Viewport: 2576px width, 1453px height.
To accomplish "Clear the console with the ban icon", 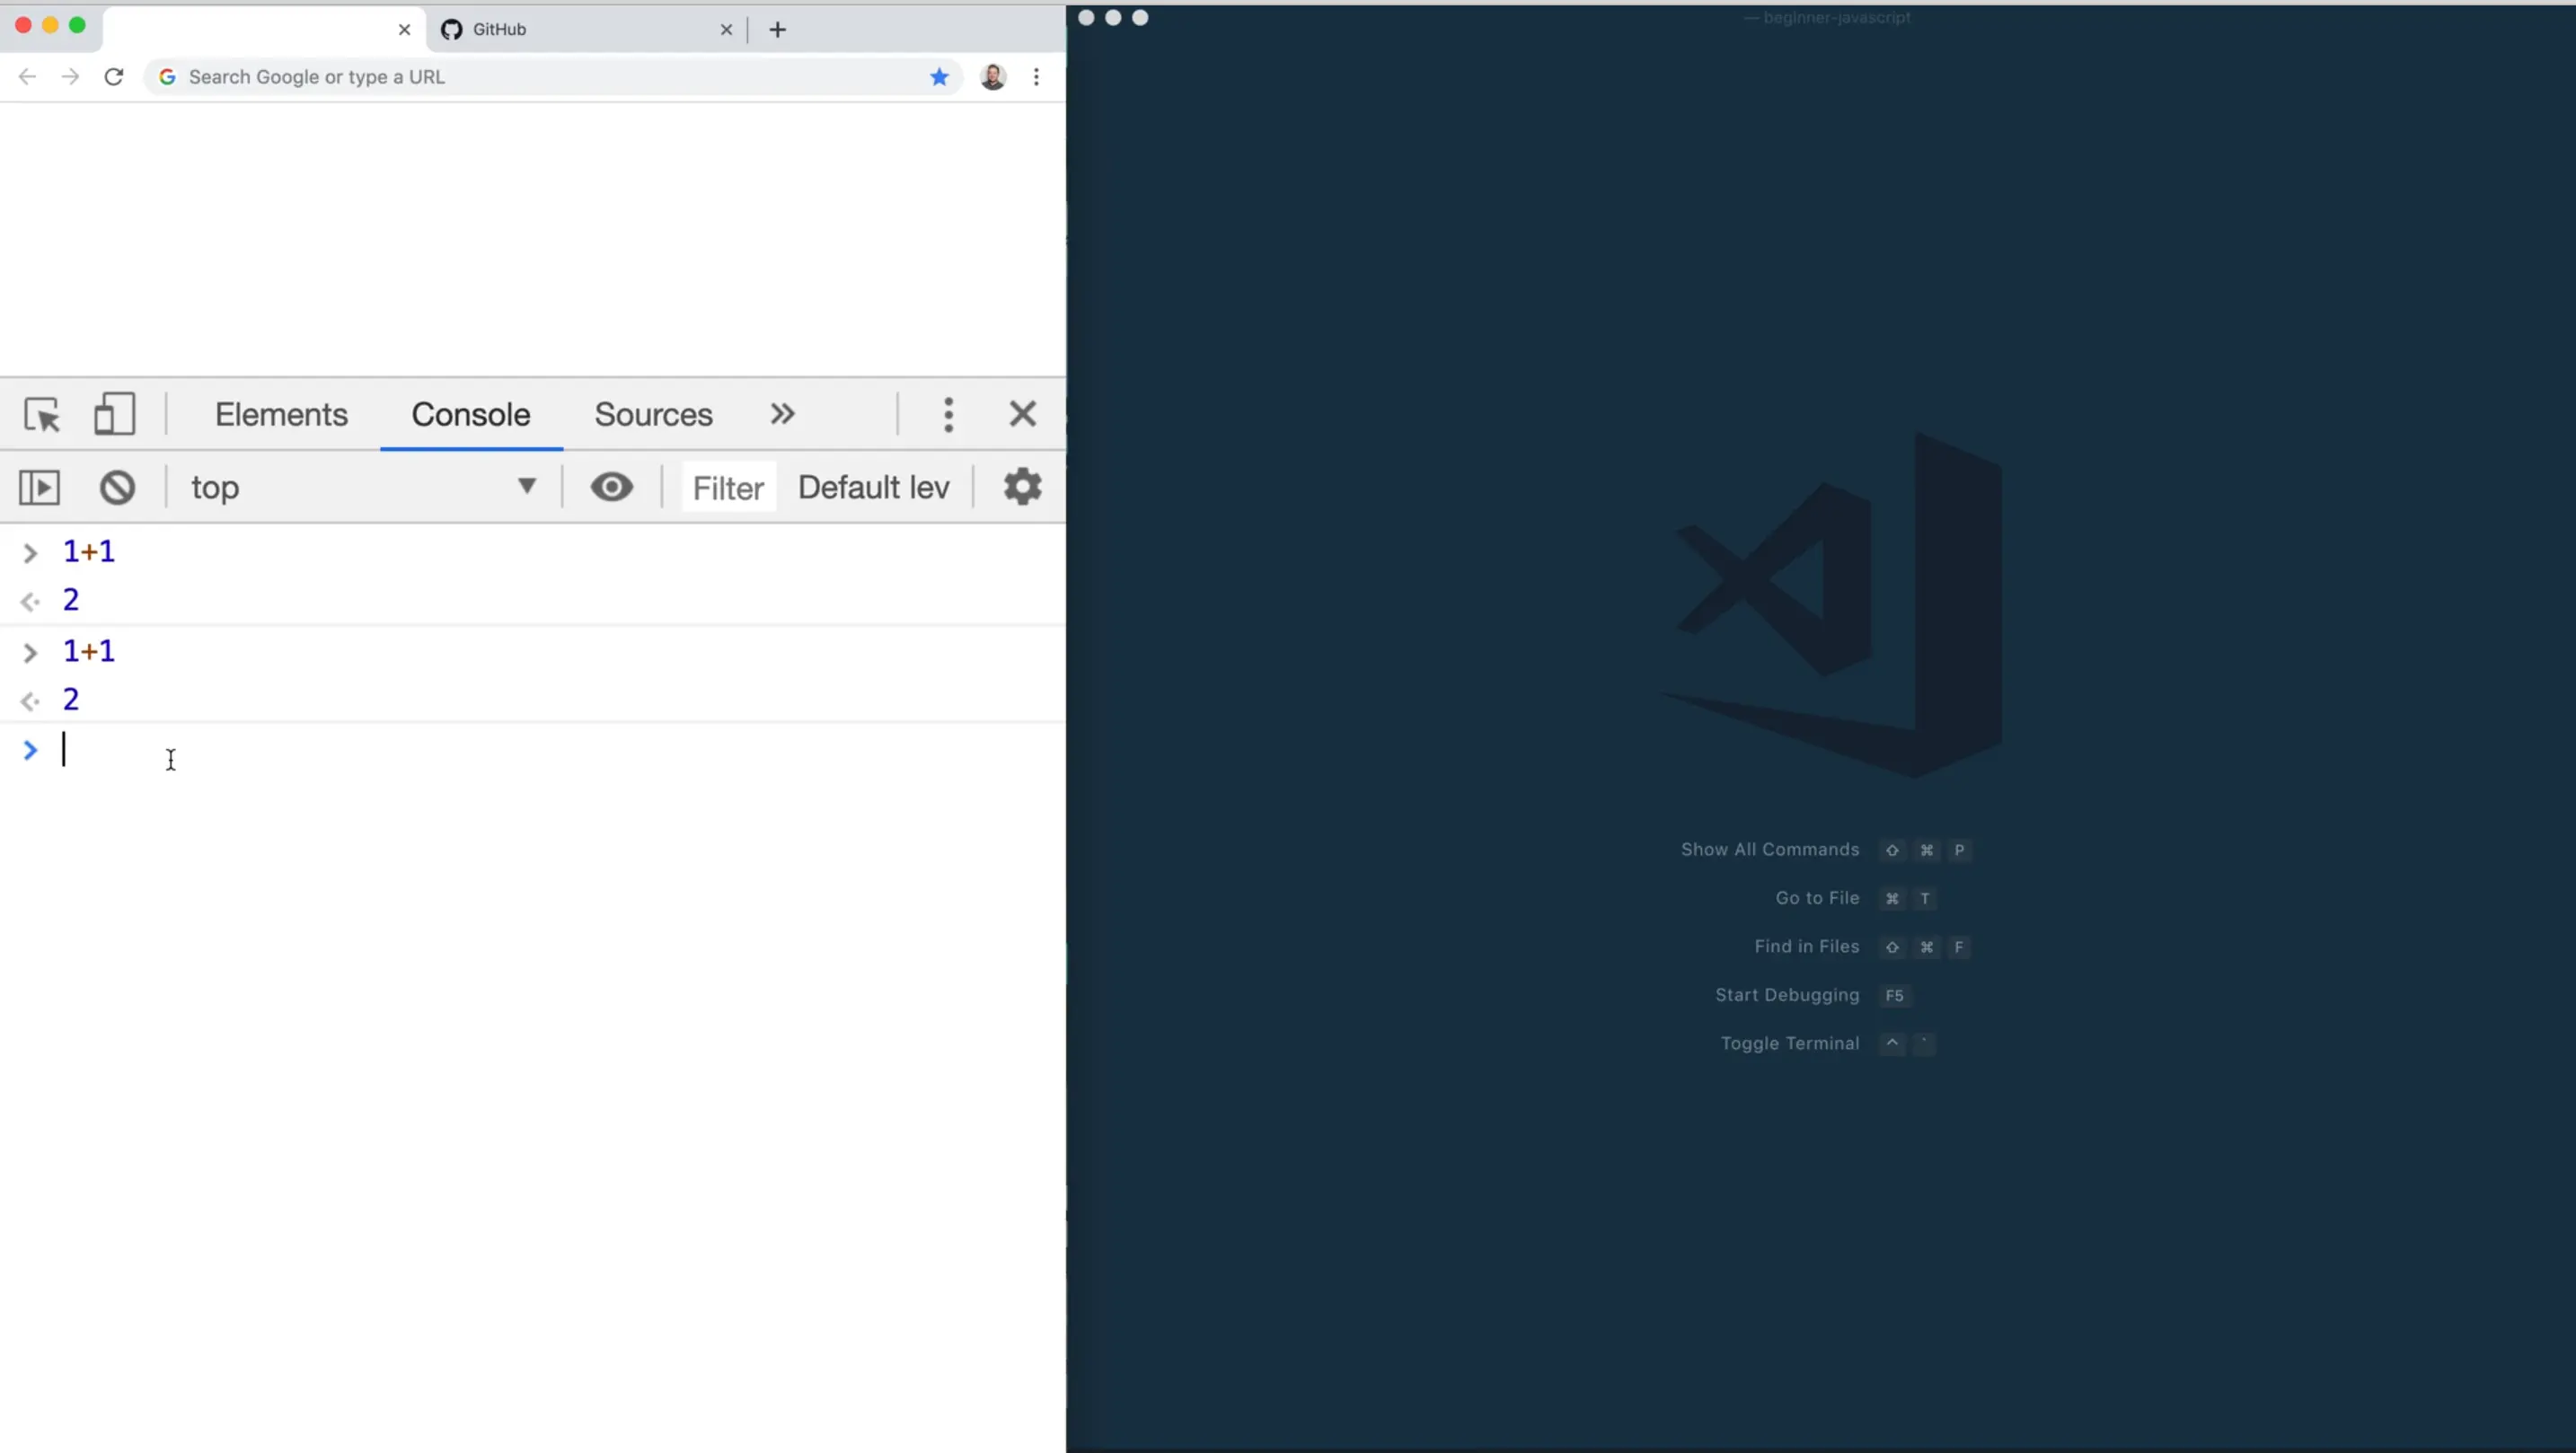I will [x=117, y=488].
